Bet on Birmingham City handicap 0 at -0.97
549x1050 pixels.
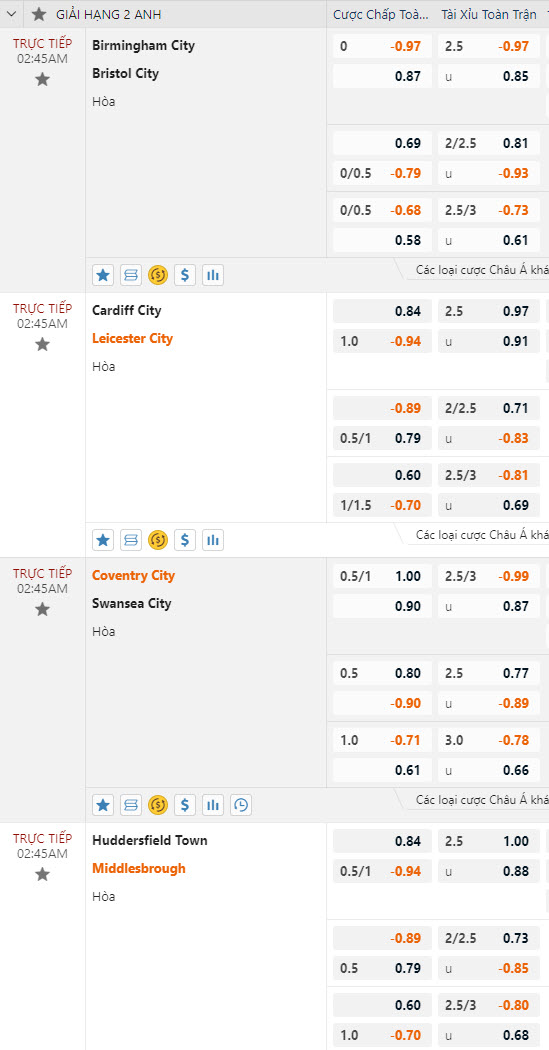pyautogui.click(x=382, y=46)
